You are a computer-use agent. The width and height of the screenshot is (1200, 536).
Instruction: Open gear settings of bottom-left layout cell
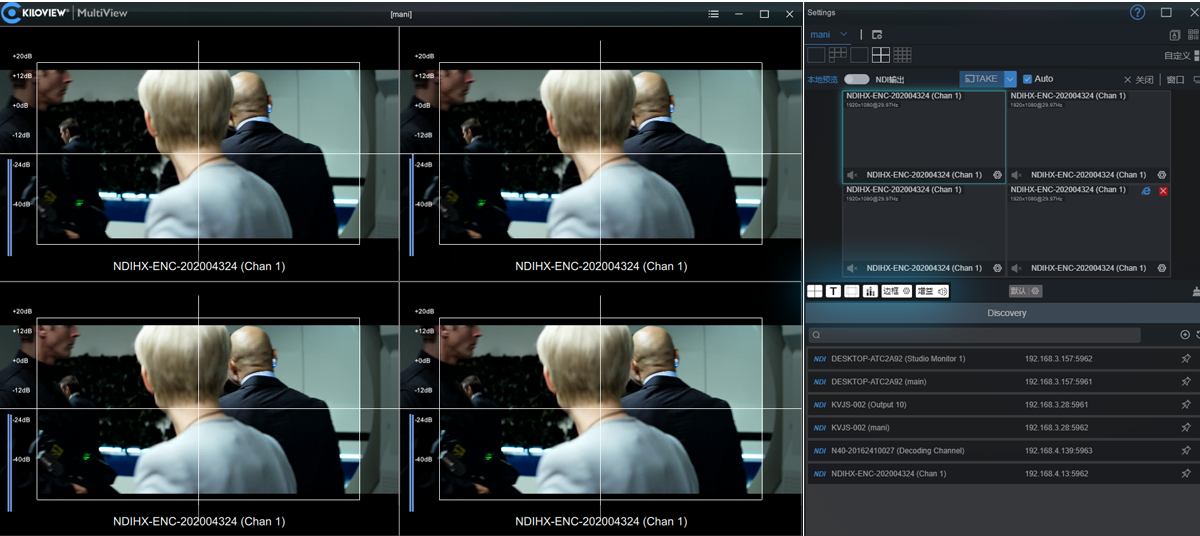(997, 268)
